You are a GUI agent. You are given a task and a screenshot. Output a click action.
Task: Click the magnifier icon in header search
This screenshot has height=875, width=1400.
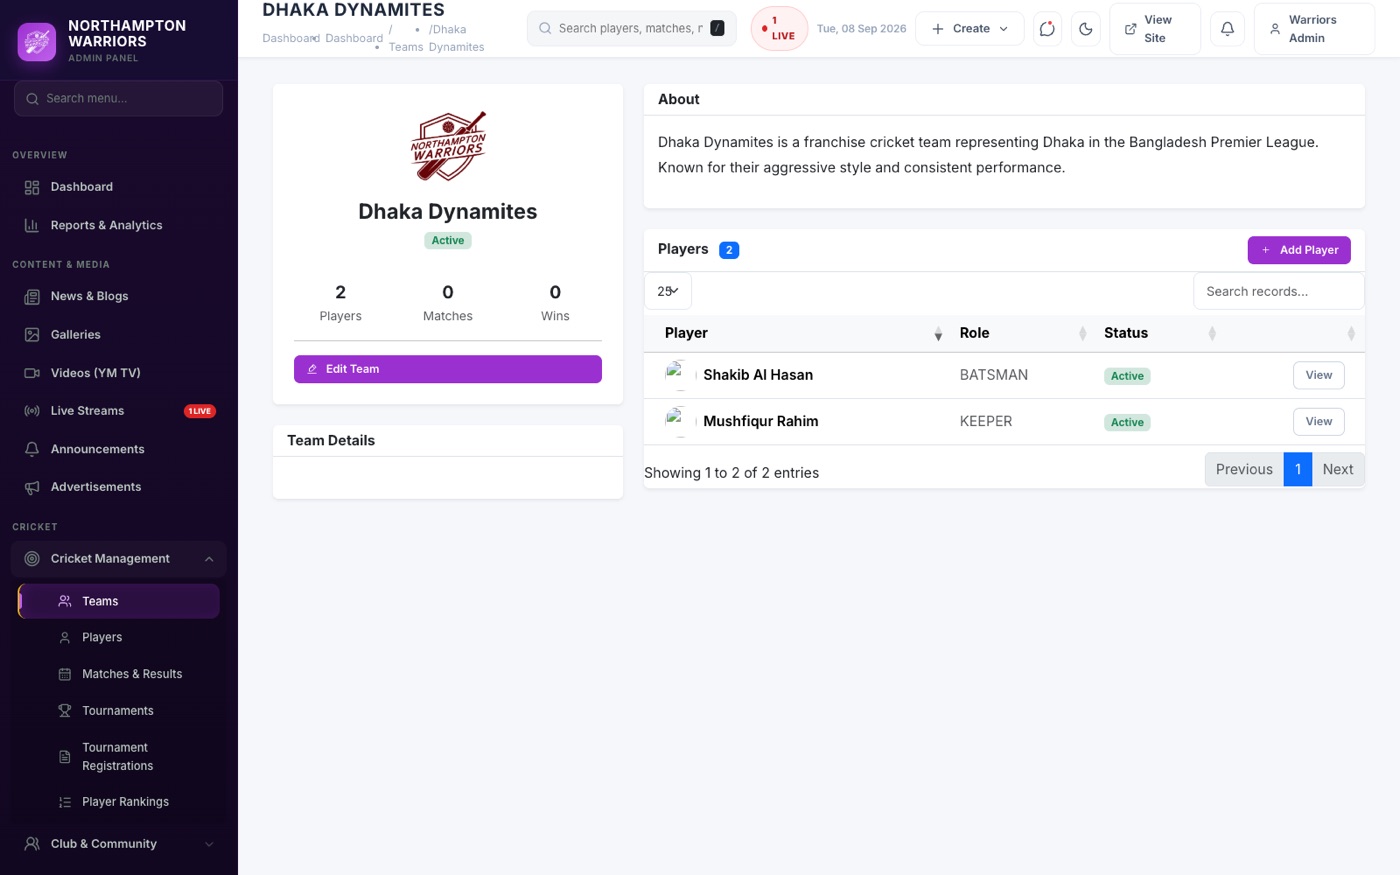click(545, 29)
